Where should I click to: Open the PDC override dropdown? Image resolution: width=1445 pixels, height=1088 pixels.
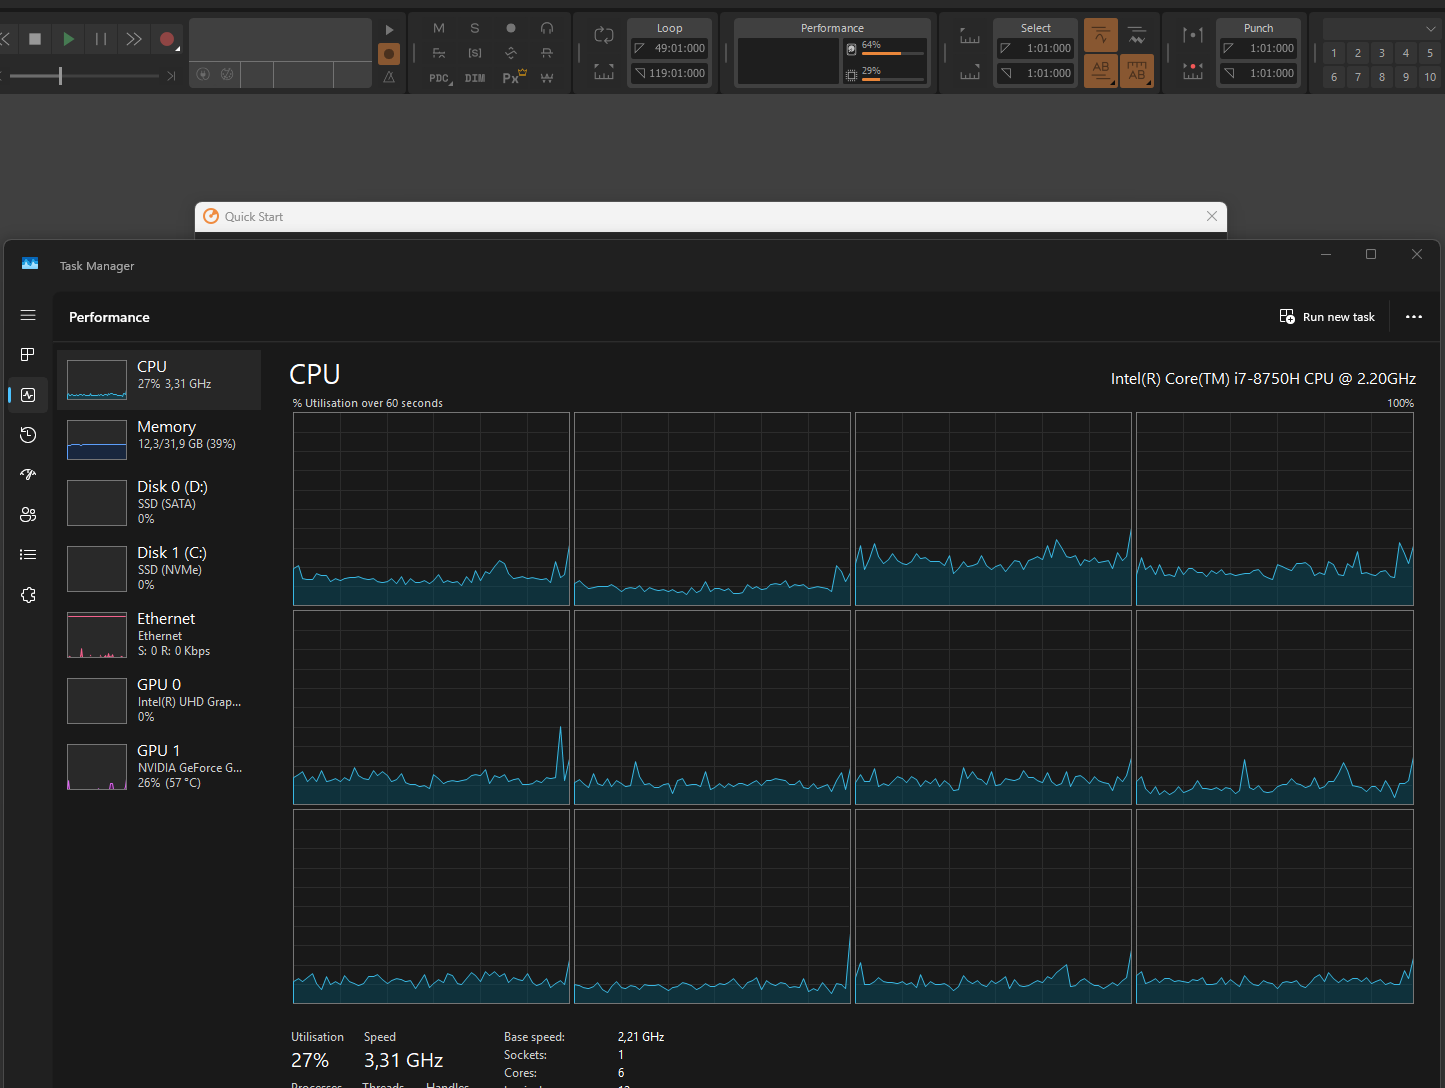(440, 78)
